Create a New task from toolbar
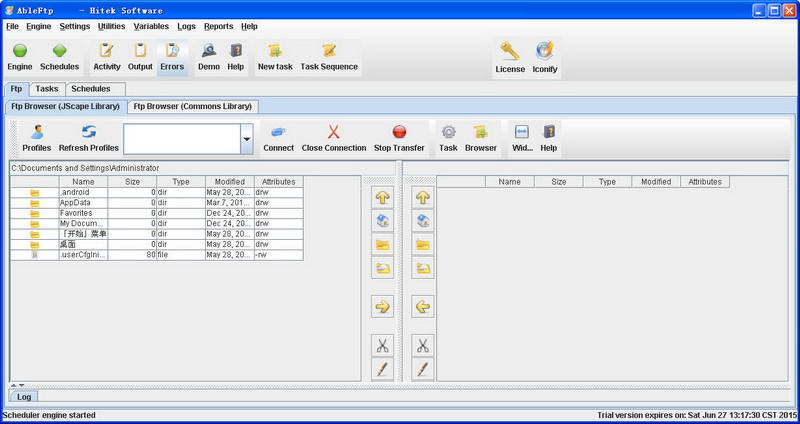This screenshot has width=800, height=424. [x=275, y=51]
